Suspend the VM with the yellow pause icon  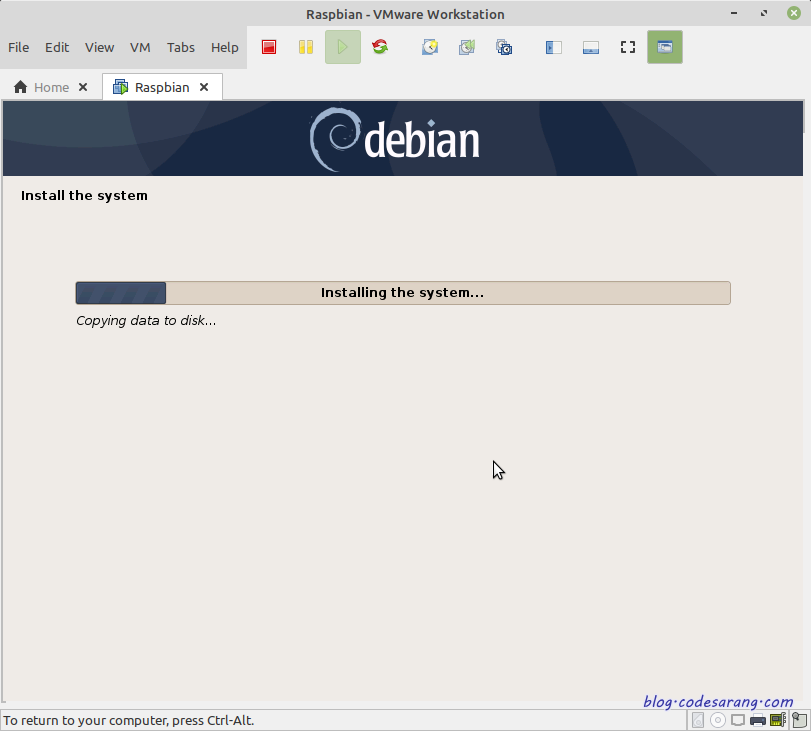(306, 47)
